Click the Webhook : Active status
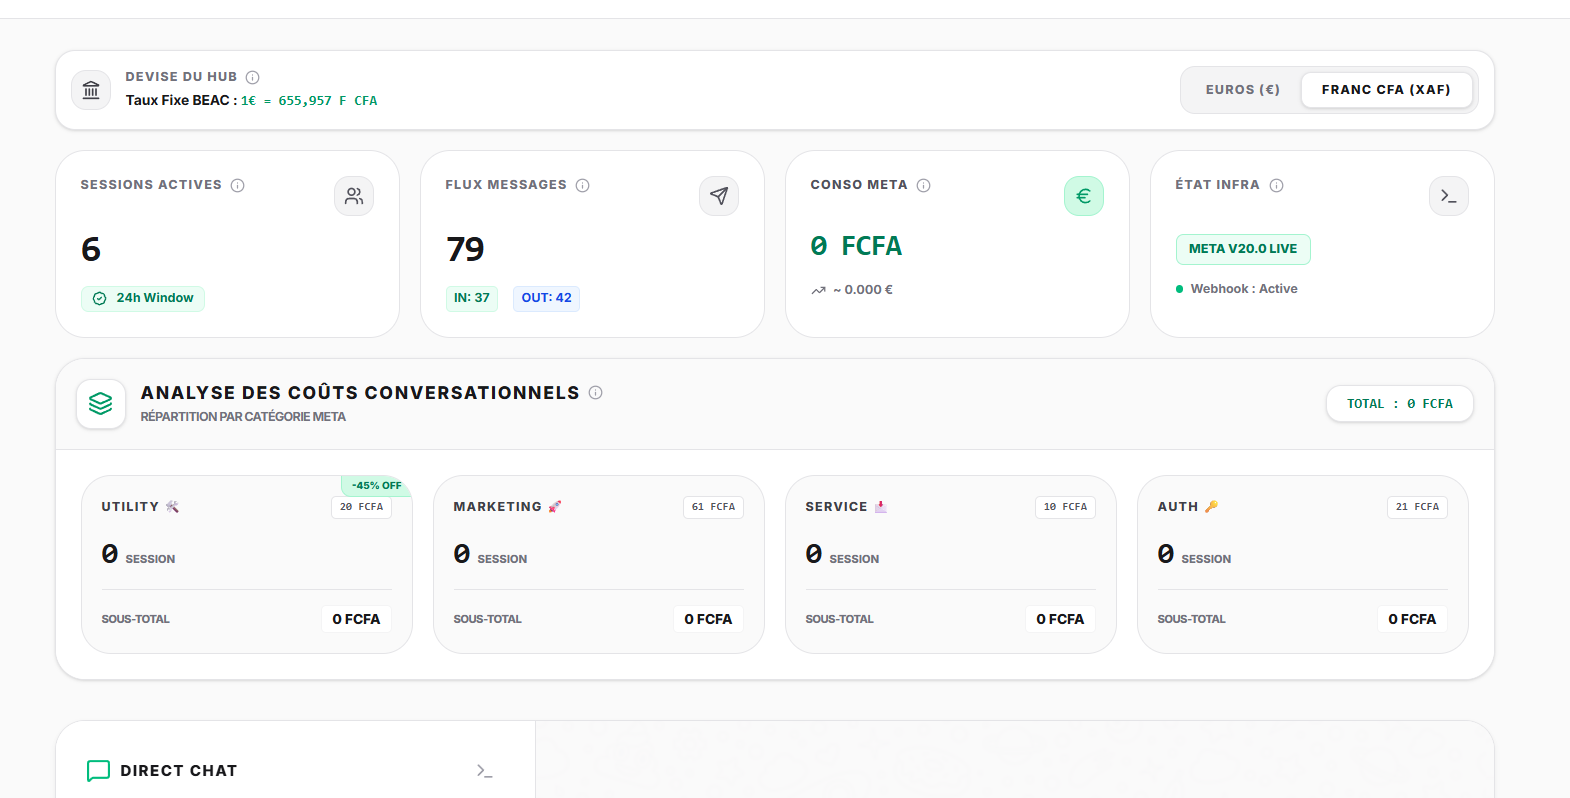Screen dimensions: 1570x798 (x=1237, y=289)
